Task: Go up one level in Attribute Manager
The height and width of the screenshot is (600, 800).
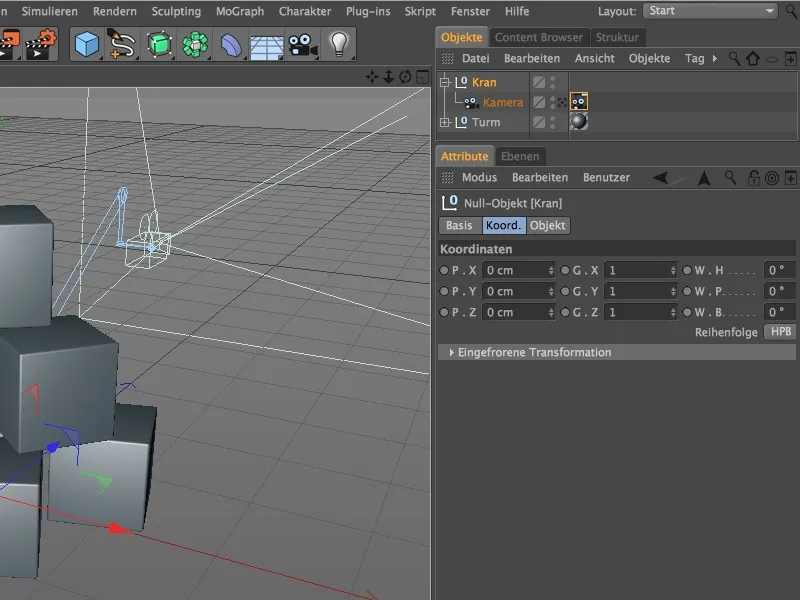Action: click(x=704, y=178)
